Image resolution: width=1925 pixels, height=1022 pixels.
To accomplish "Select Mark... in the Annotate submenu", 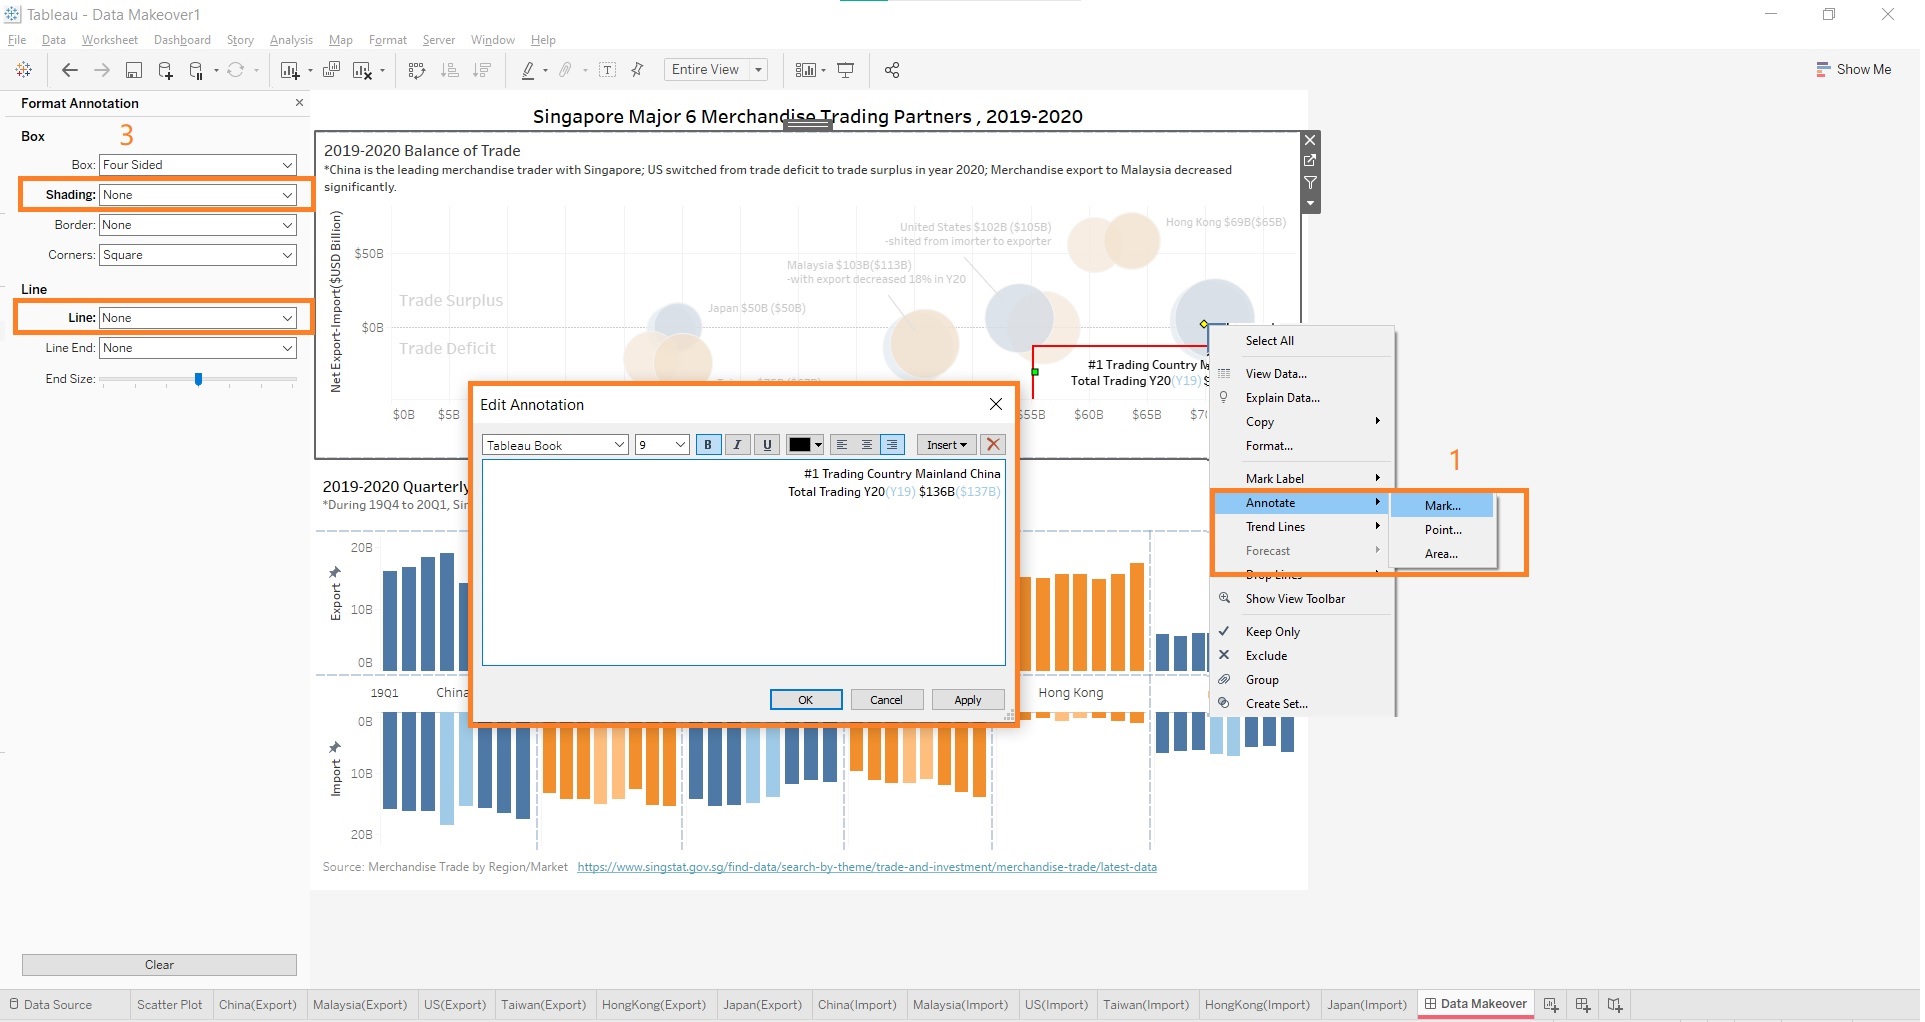I will [1442, 506].
